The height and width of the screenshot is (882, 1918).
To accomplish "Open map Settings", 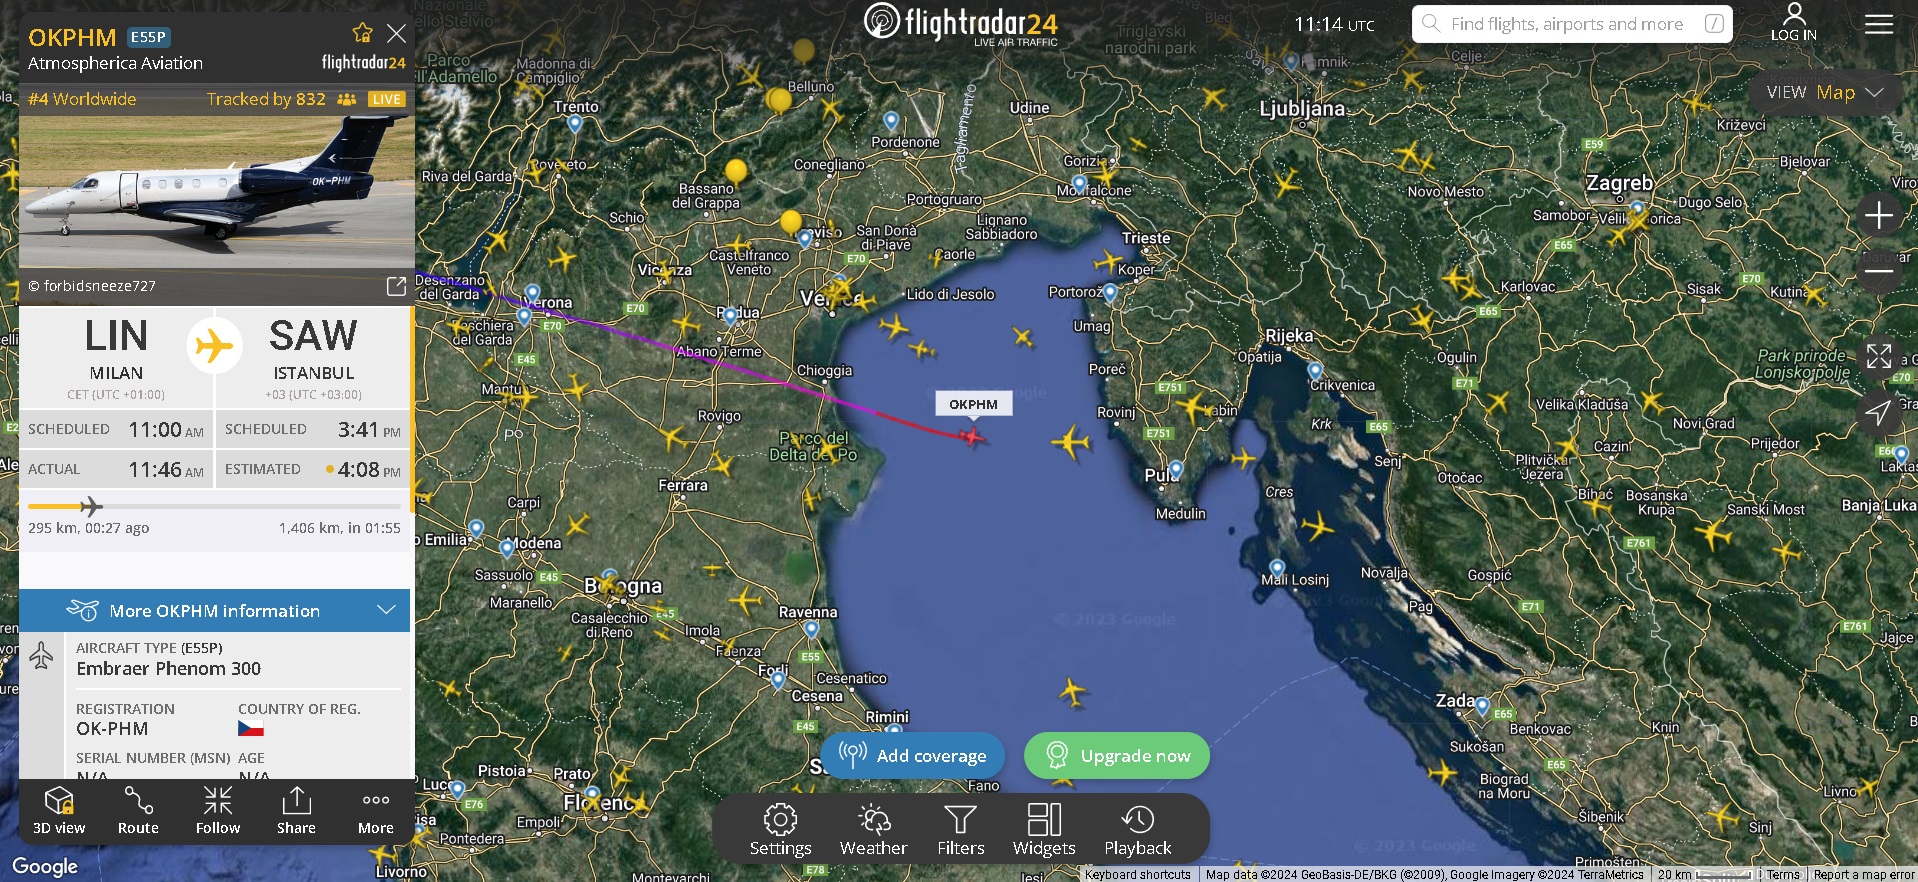I will coord(780,831).
